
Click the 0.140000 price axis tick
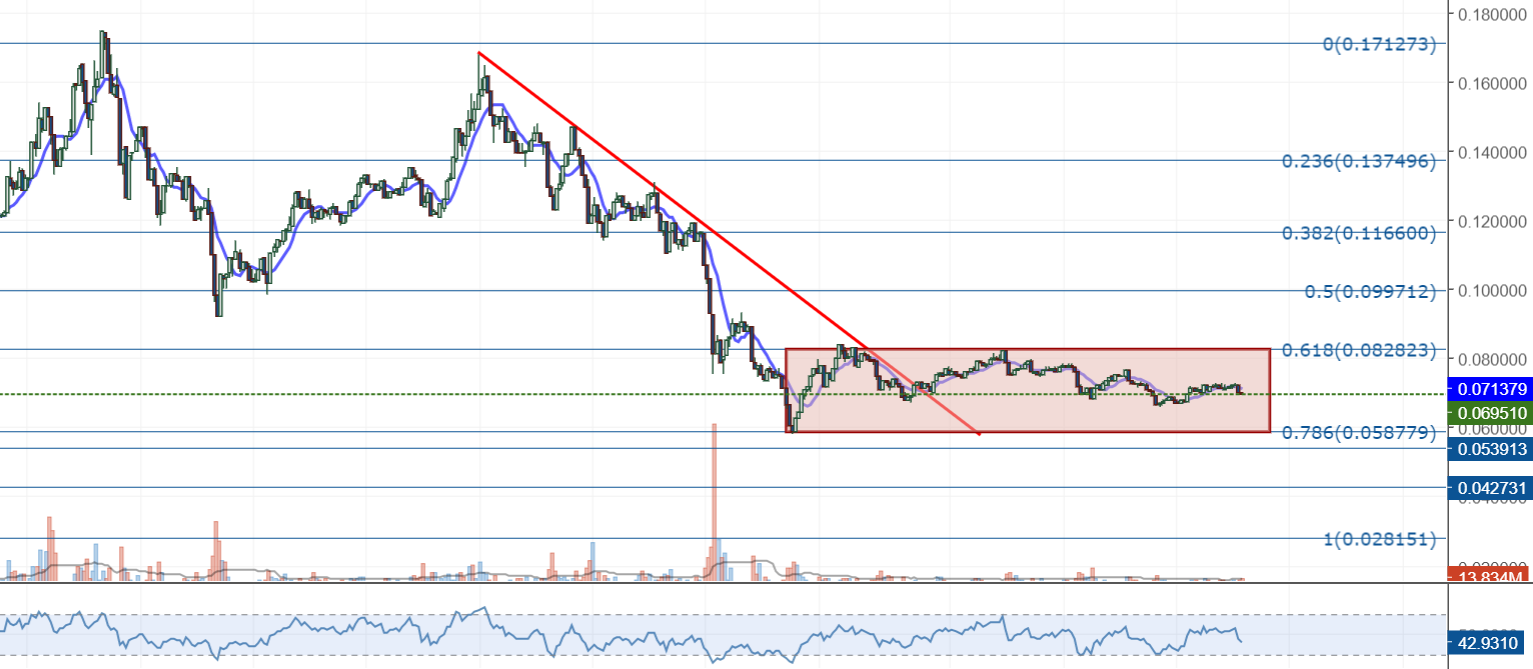click(1496, 153)
